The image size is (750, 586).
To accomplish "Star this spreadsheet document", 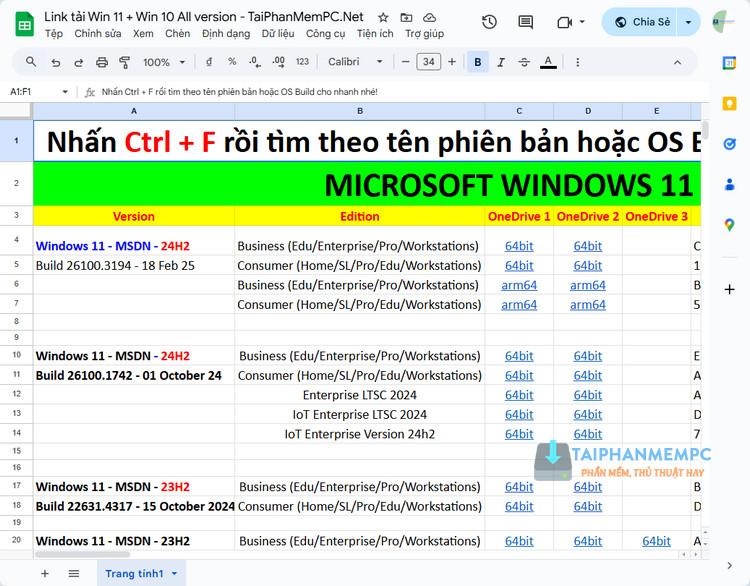I will click(x=383, y=18).
